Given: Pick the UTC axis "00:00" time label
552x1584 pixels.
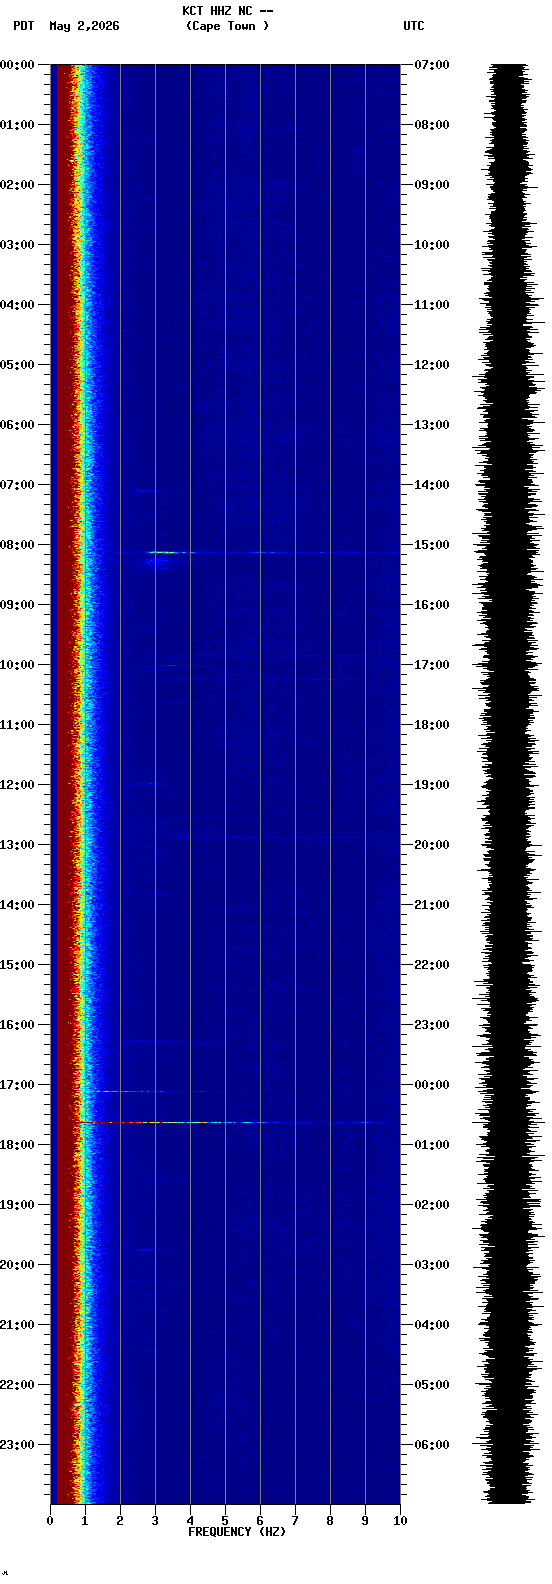Looking at the screenshot, I should tap(432, 1085).
